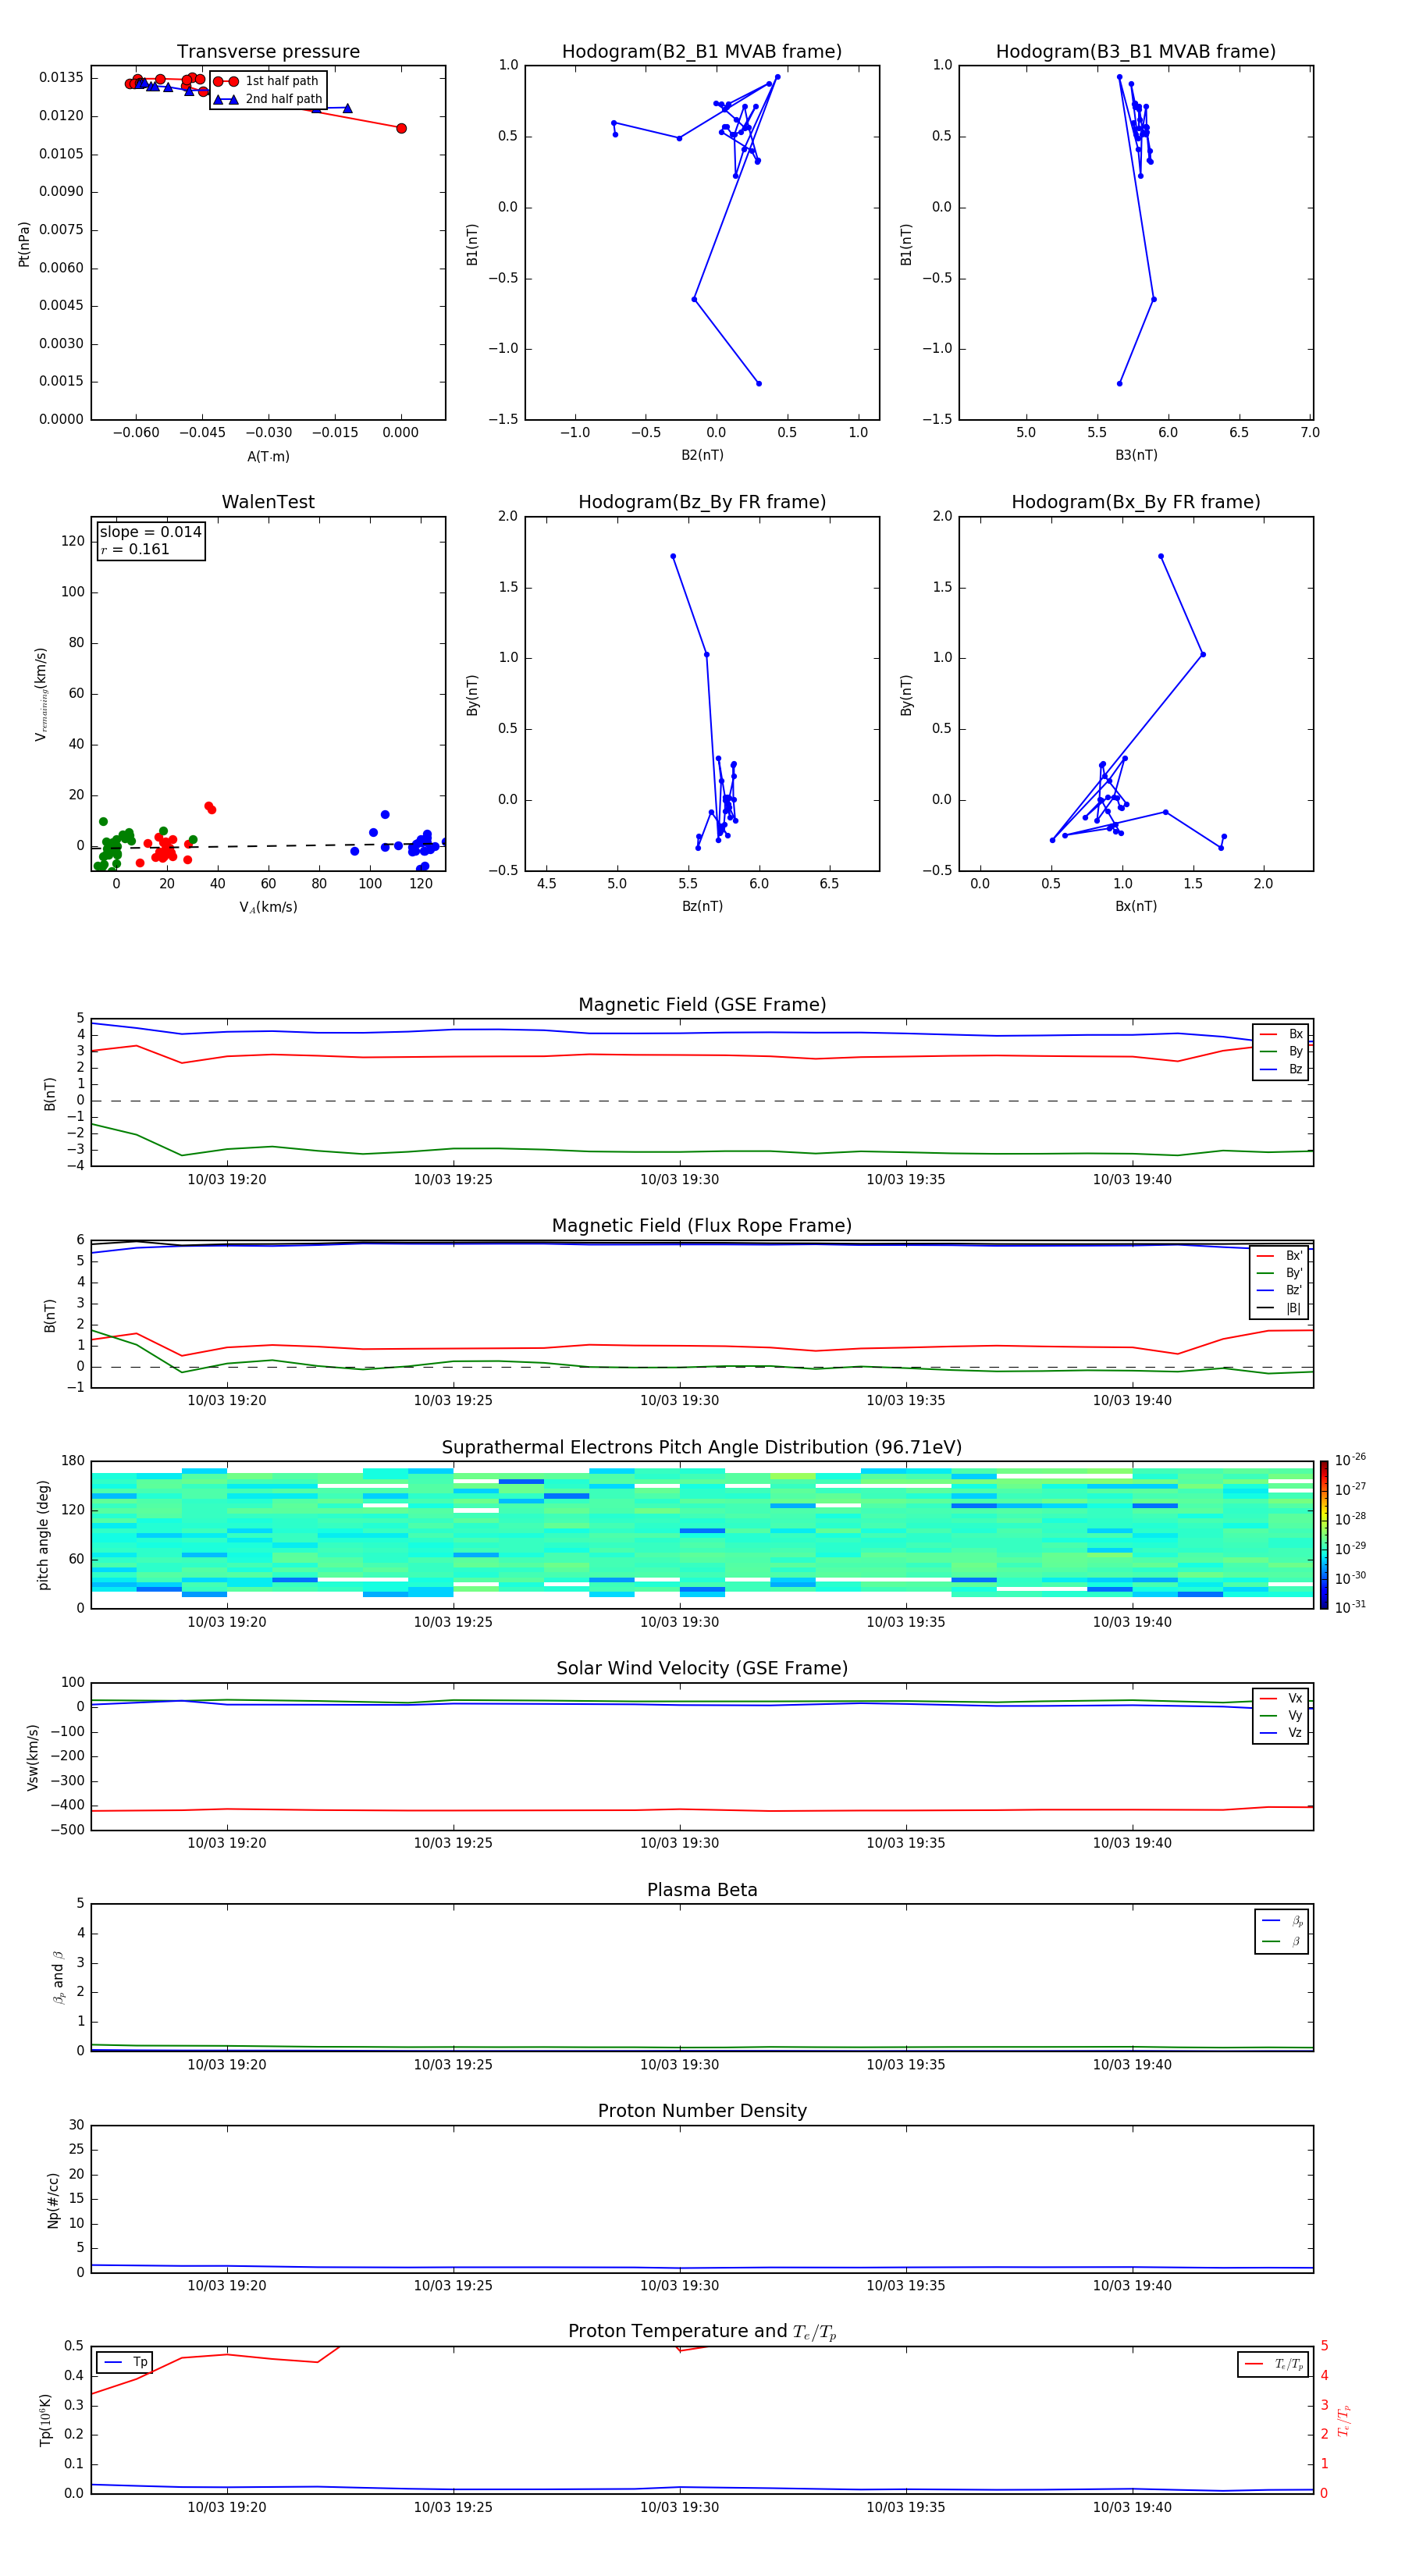Image resolution: width=1405 pixels, height=2576 pixels.
Task: Click the 'Tp' legend entry in temperature plot
Action: pyautogui.click(x=125, y=2362)
